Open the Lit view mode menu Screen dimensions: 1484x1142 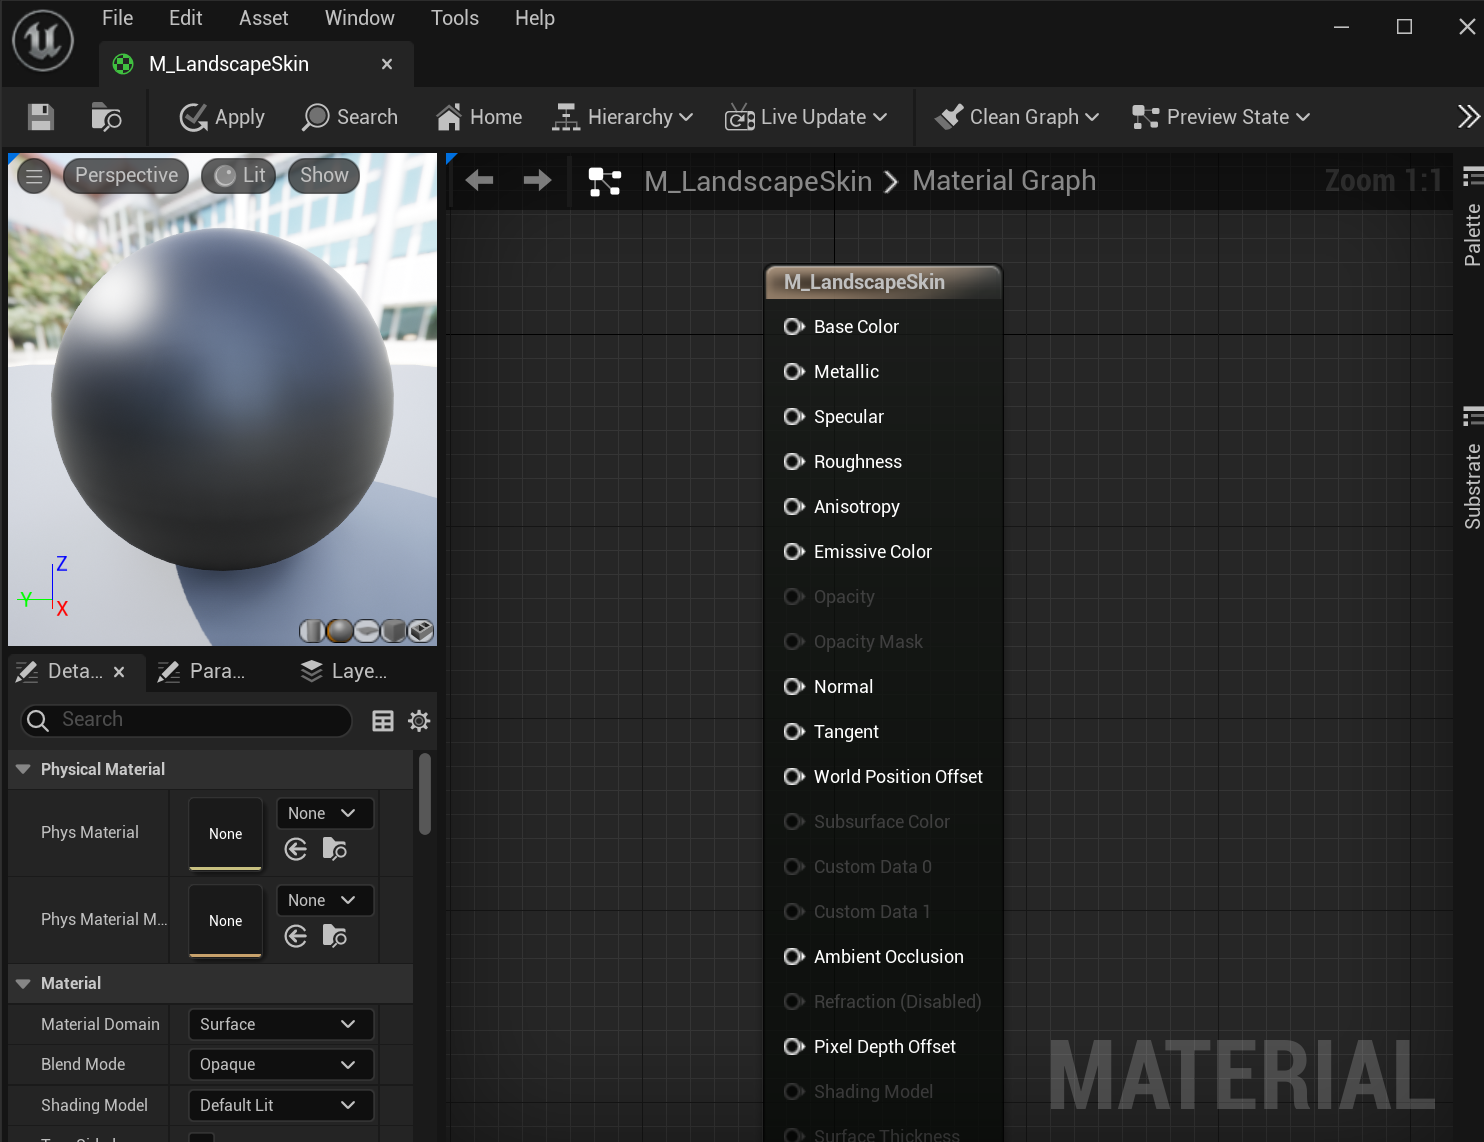pos(240,175)
